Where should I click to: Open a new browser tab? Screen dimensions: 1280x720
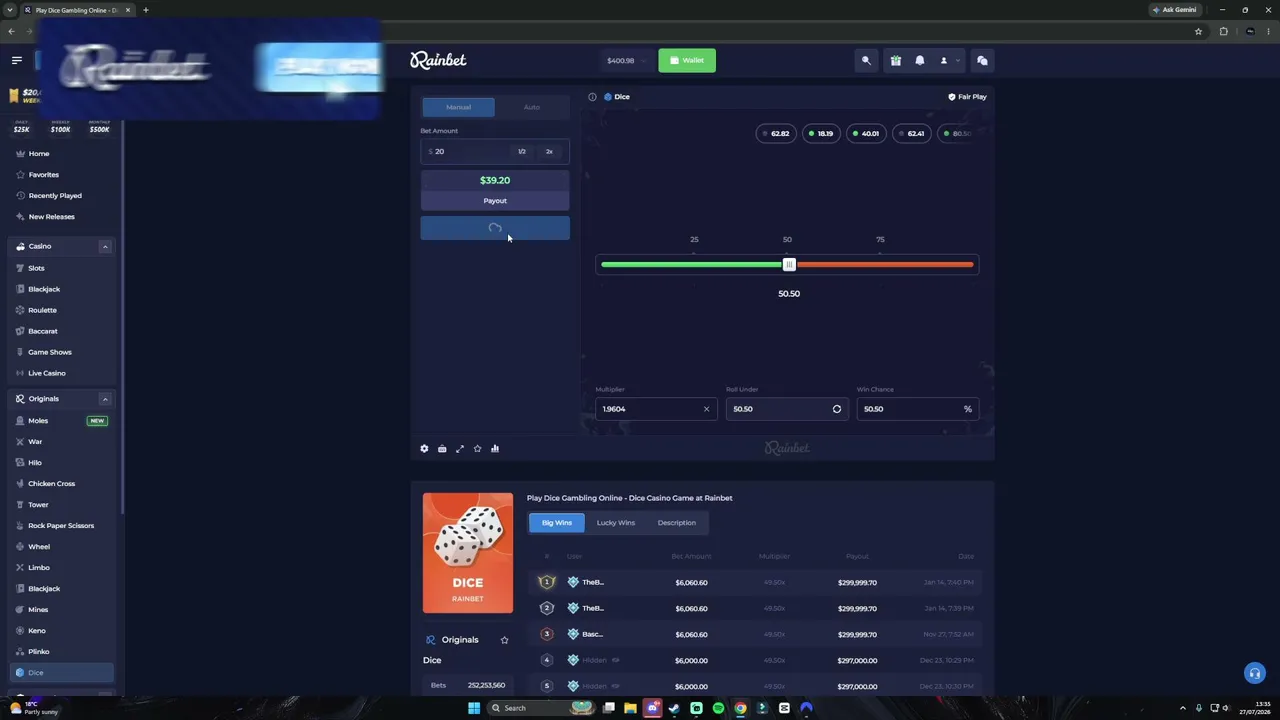point(146,10)
